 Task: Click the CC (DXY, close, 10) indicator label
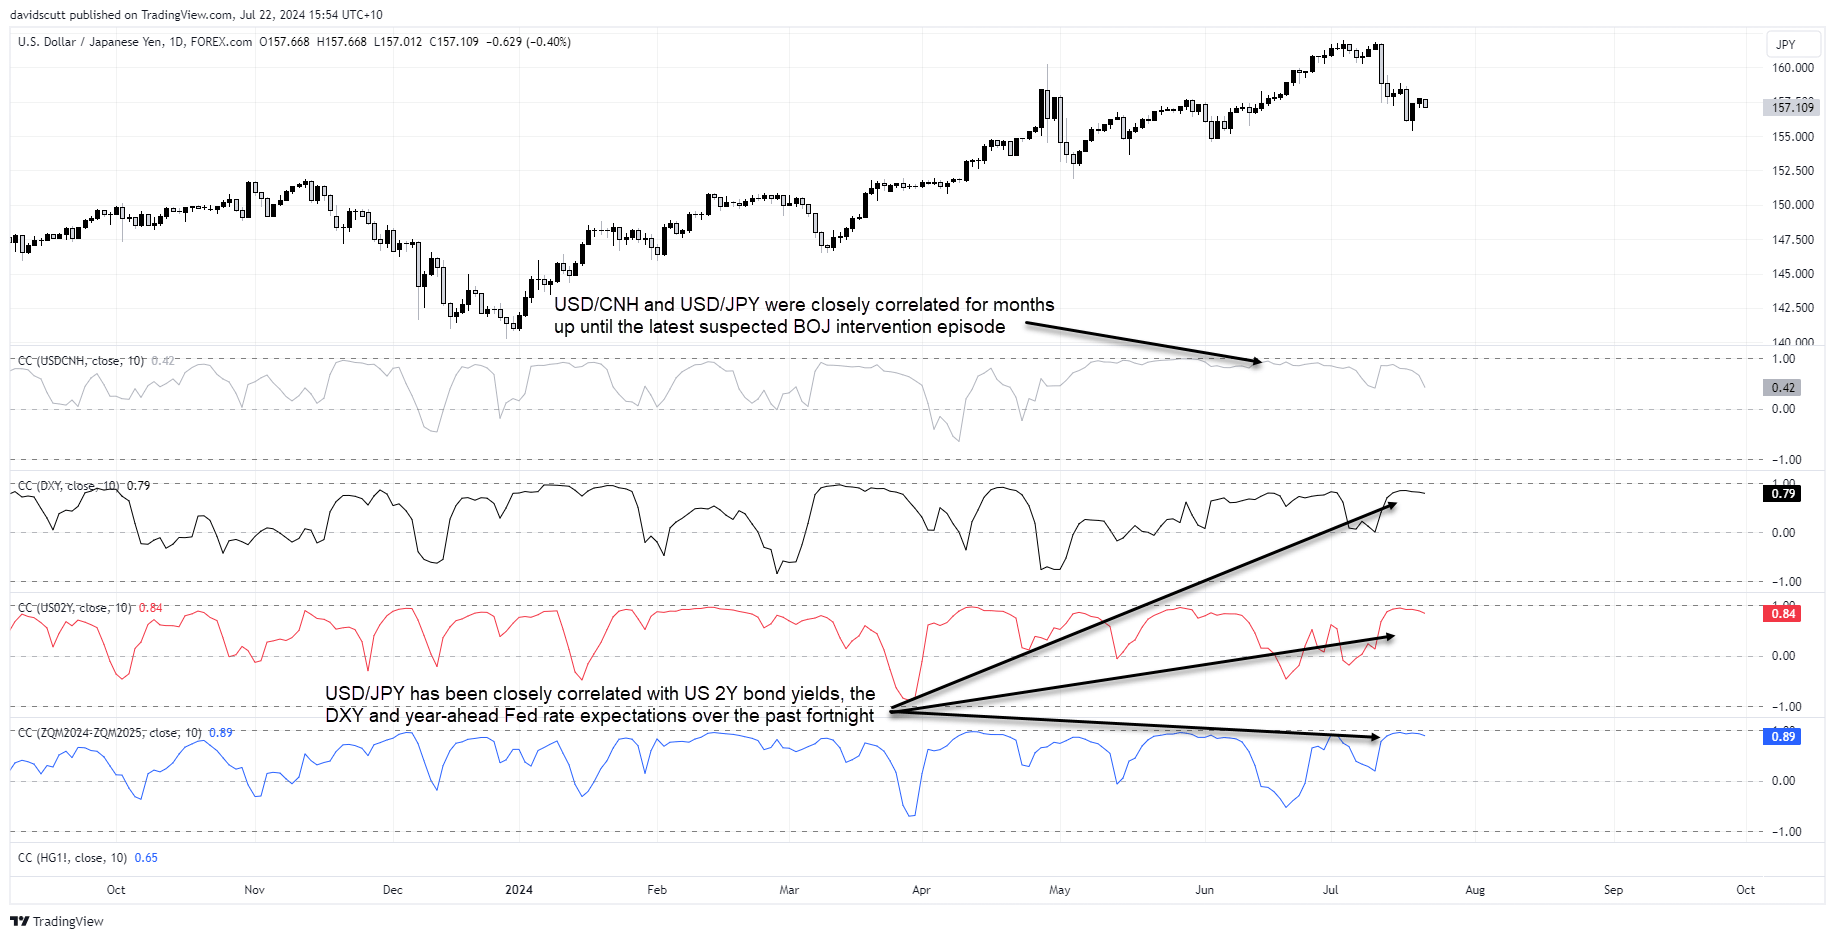tap(69, 486)
